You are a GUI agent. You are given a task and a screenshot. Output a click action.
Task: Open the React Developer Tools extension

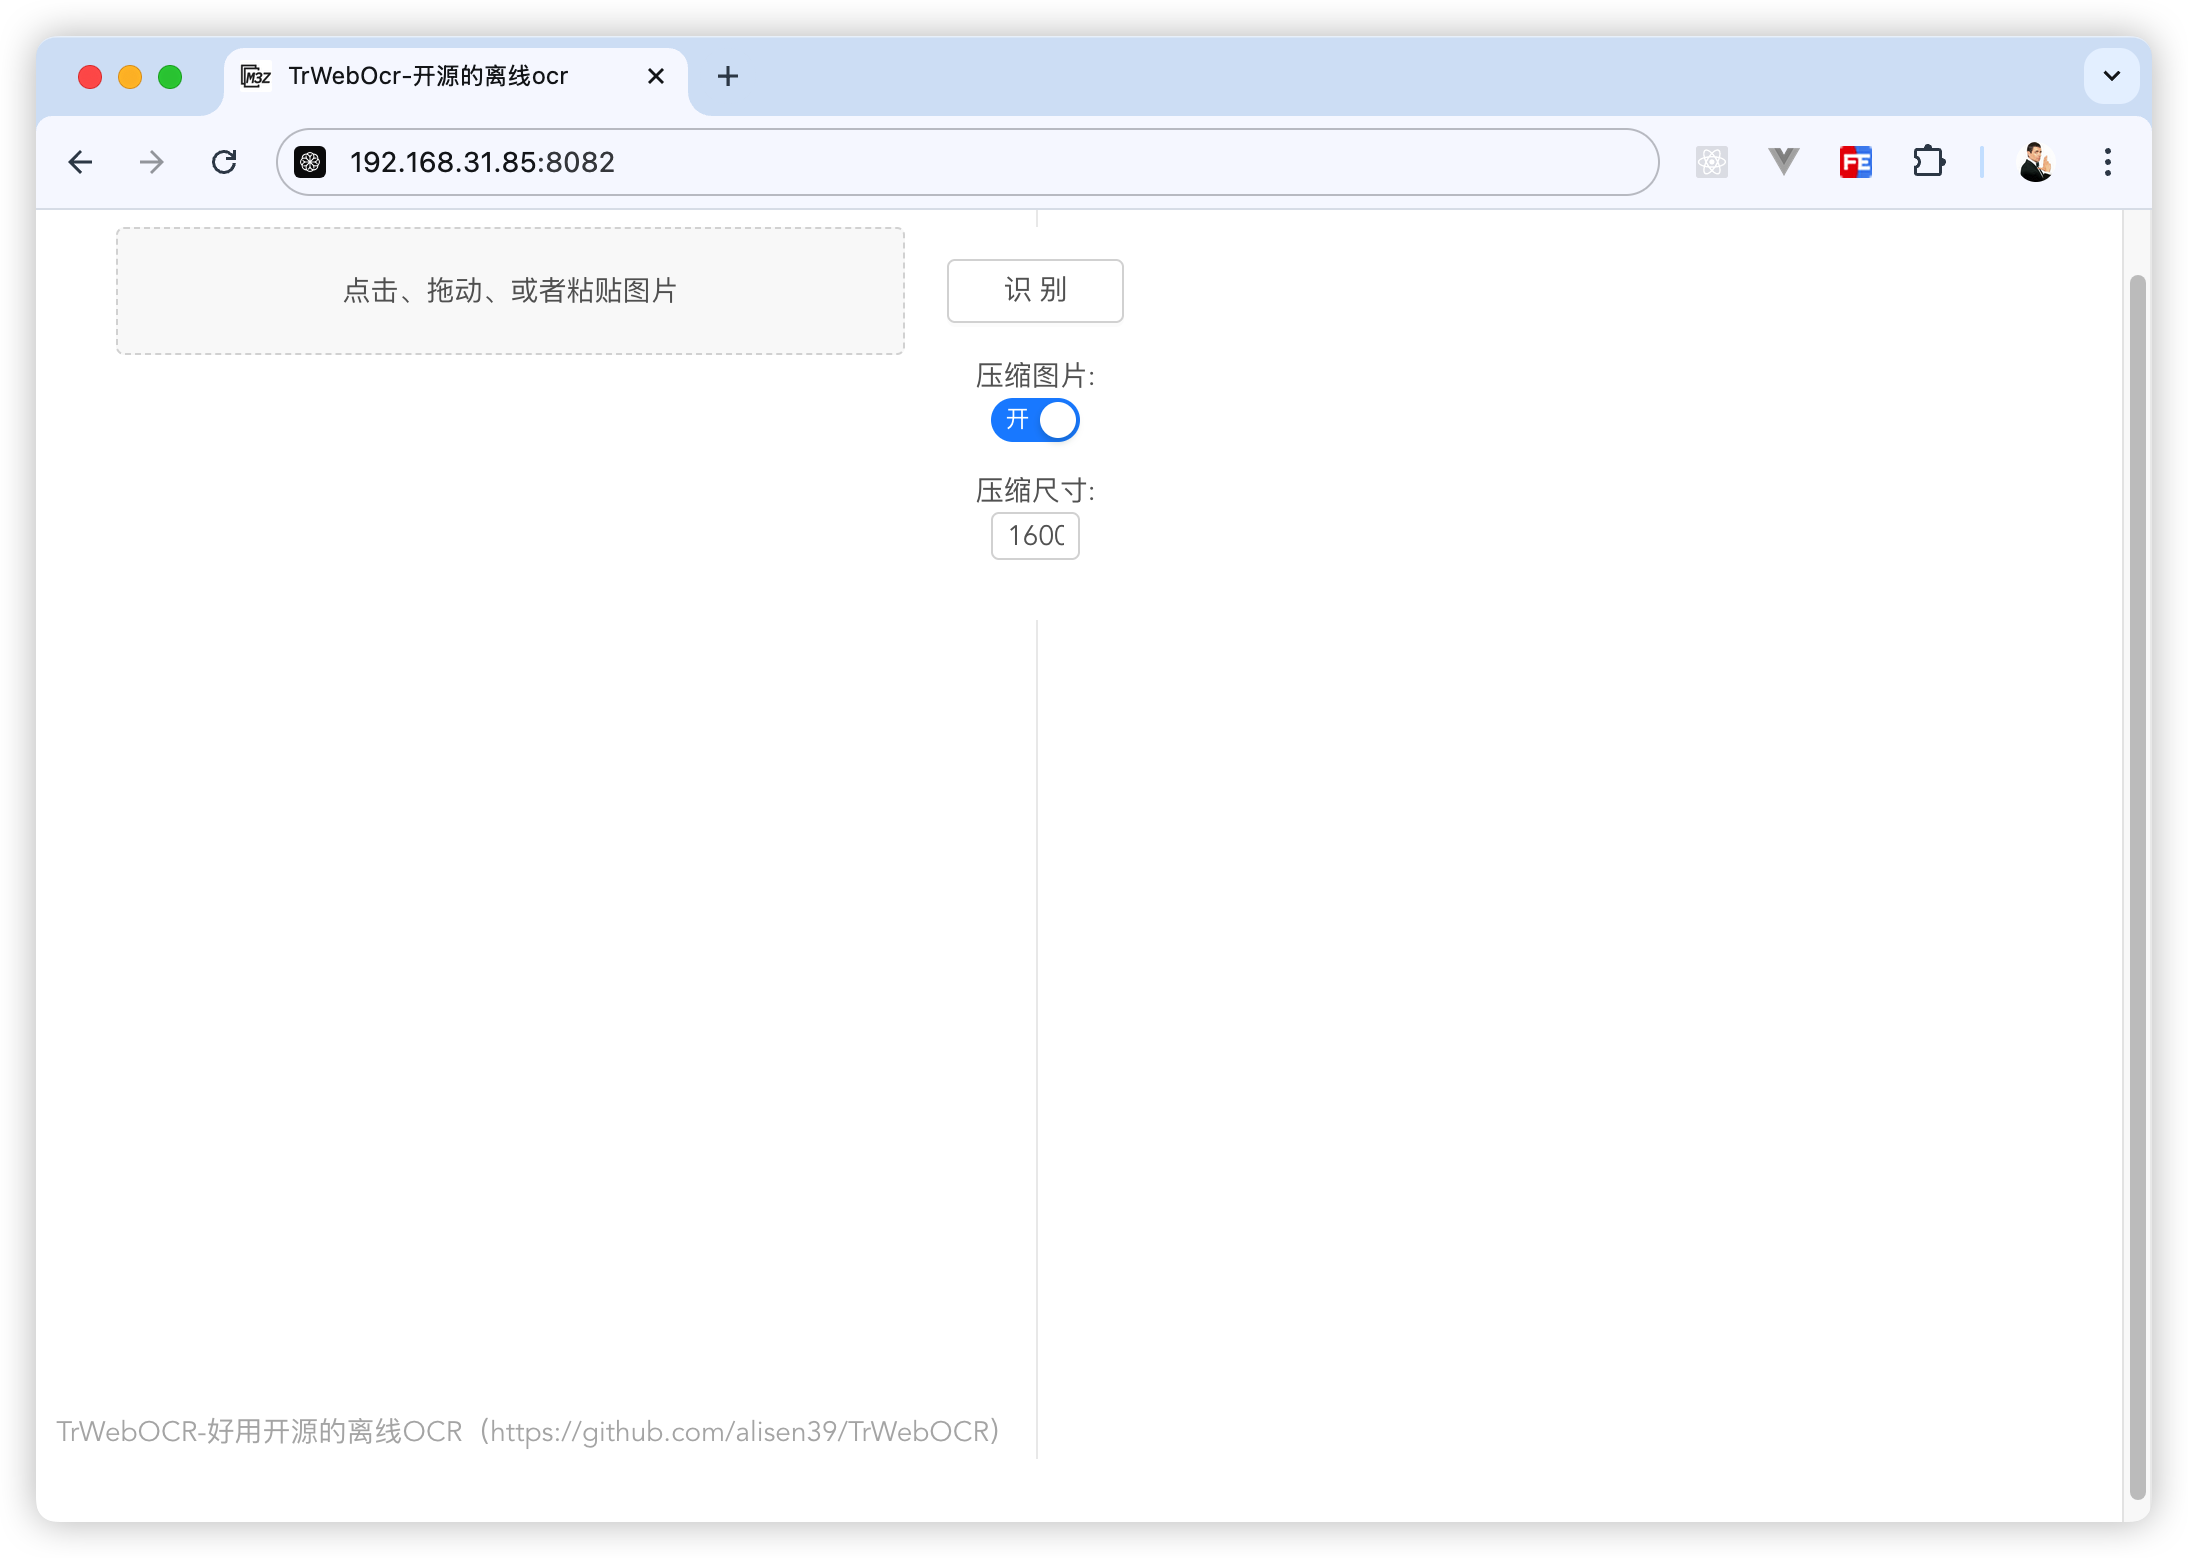tap(1712, 162)
